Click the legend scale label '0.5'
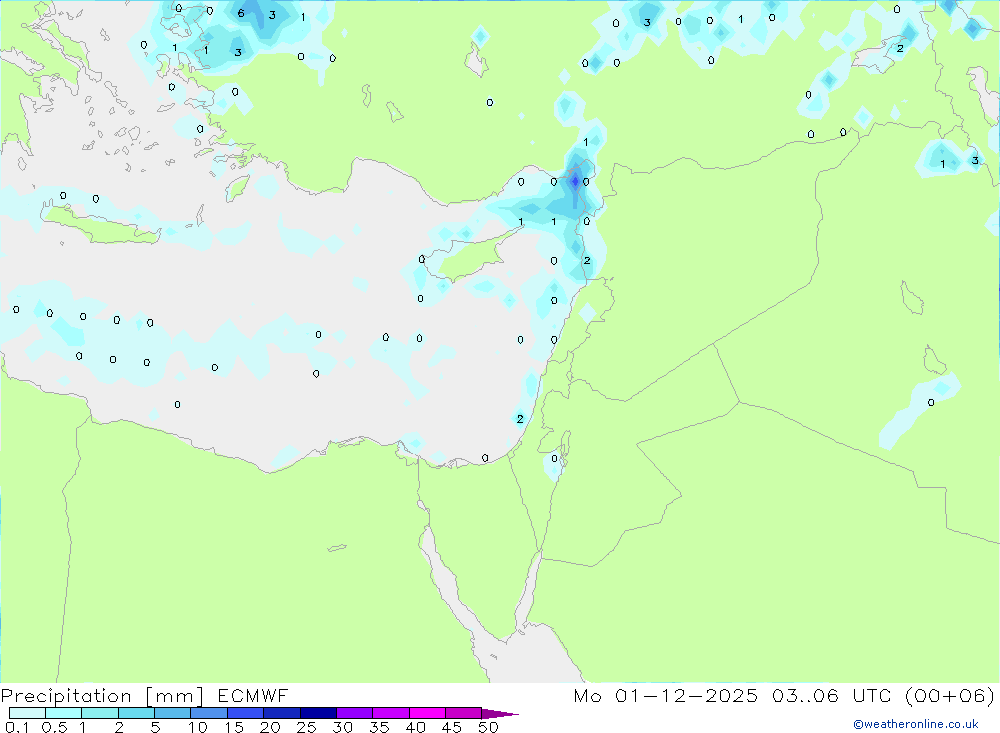The height and width of the screenshot is (733, 1000). click(54, 727)
